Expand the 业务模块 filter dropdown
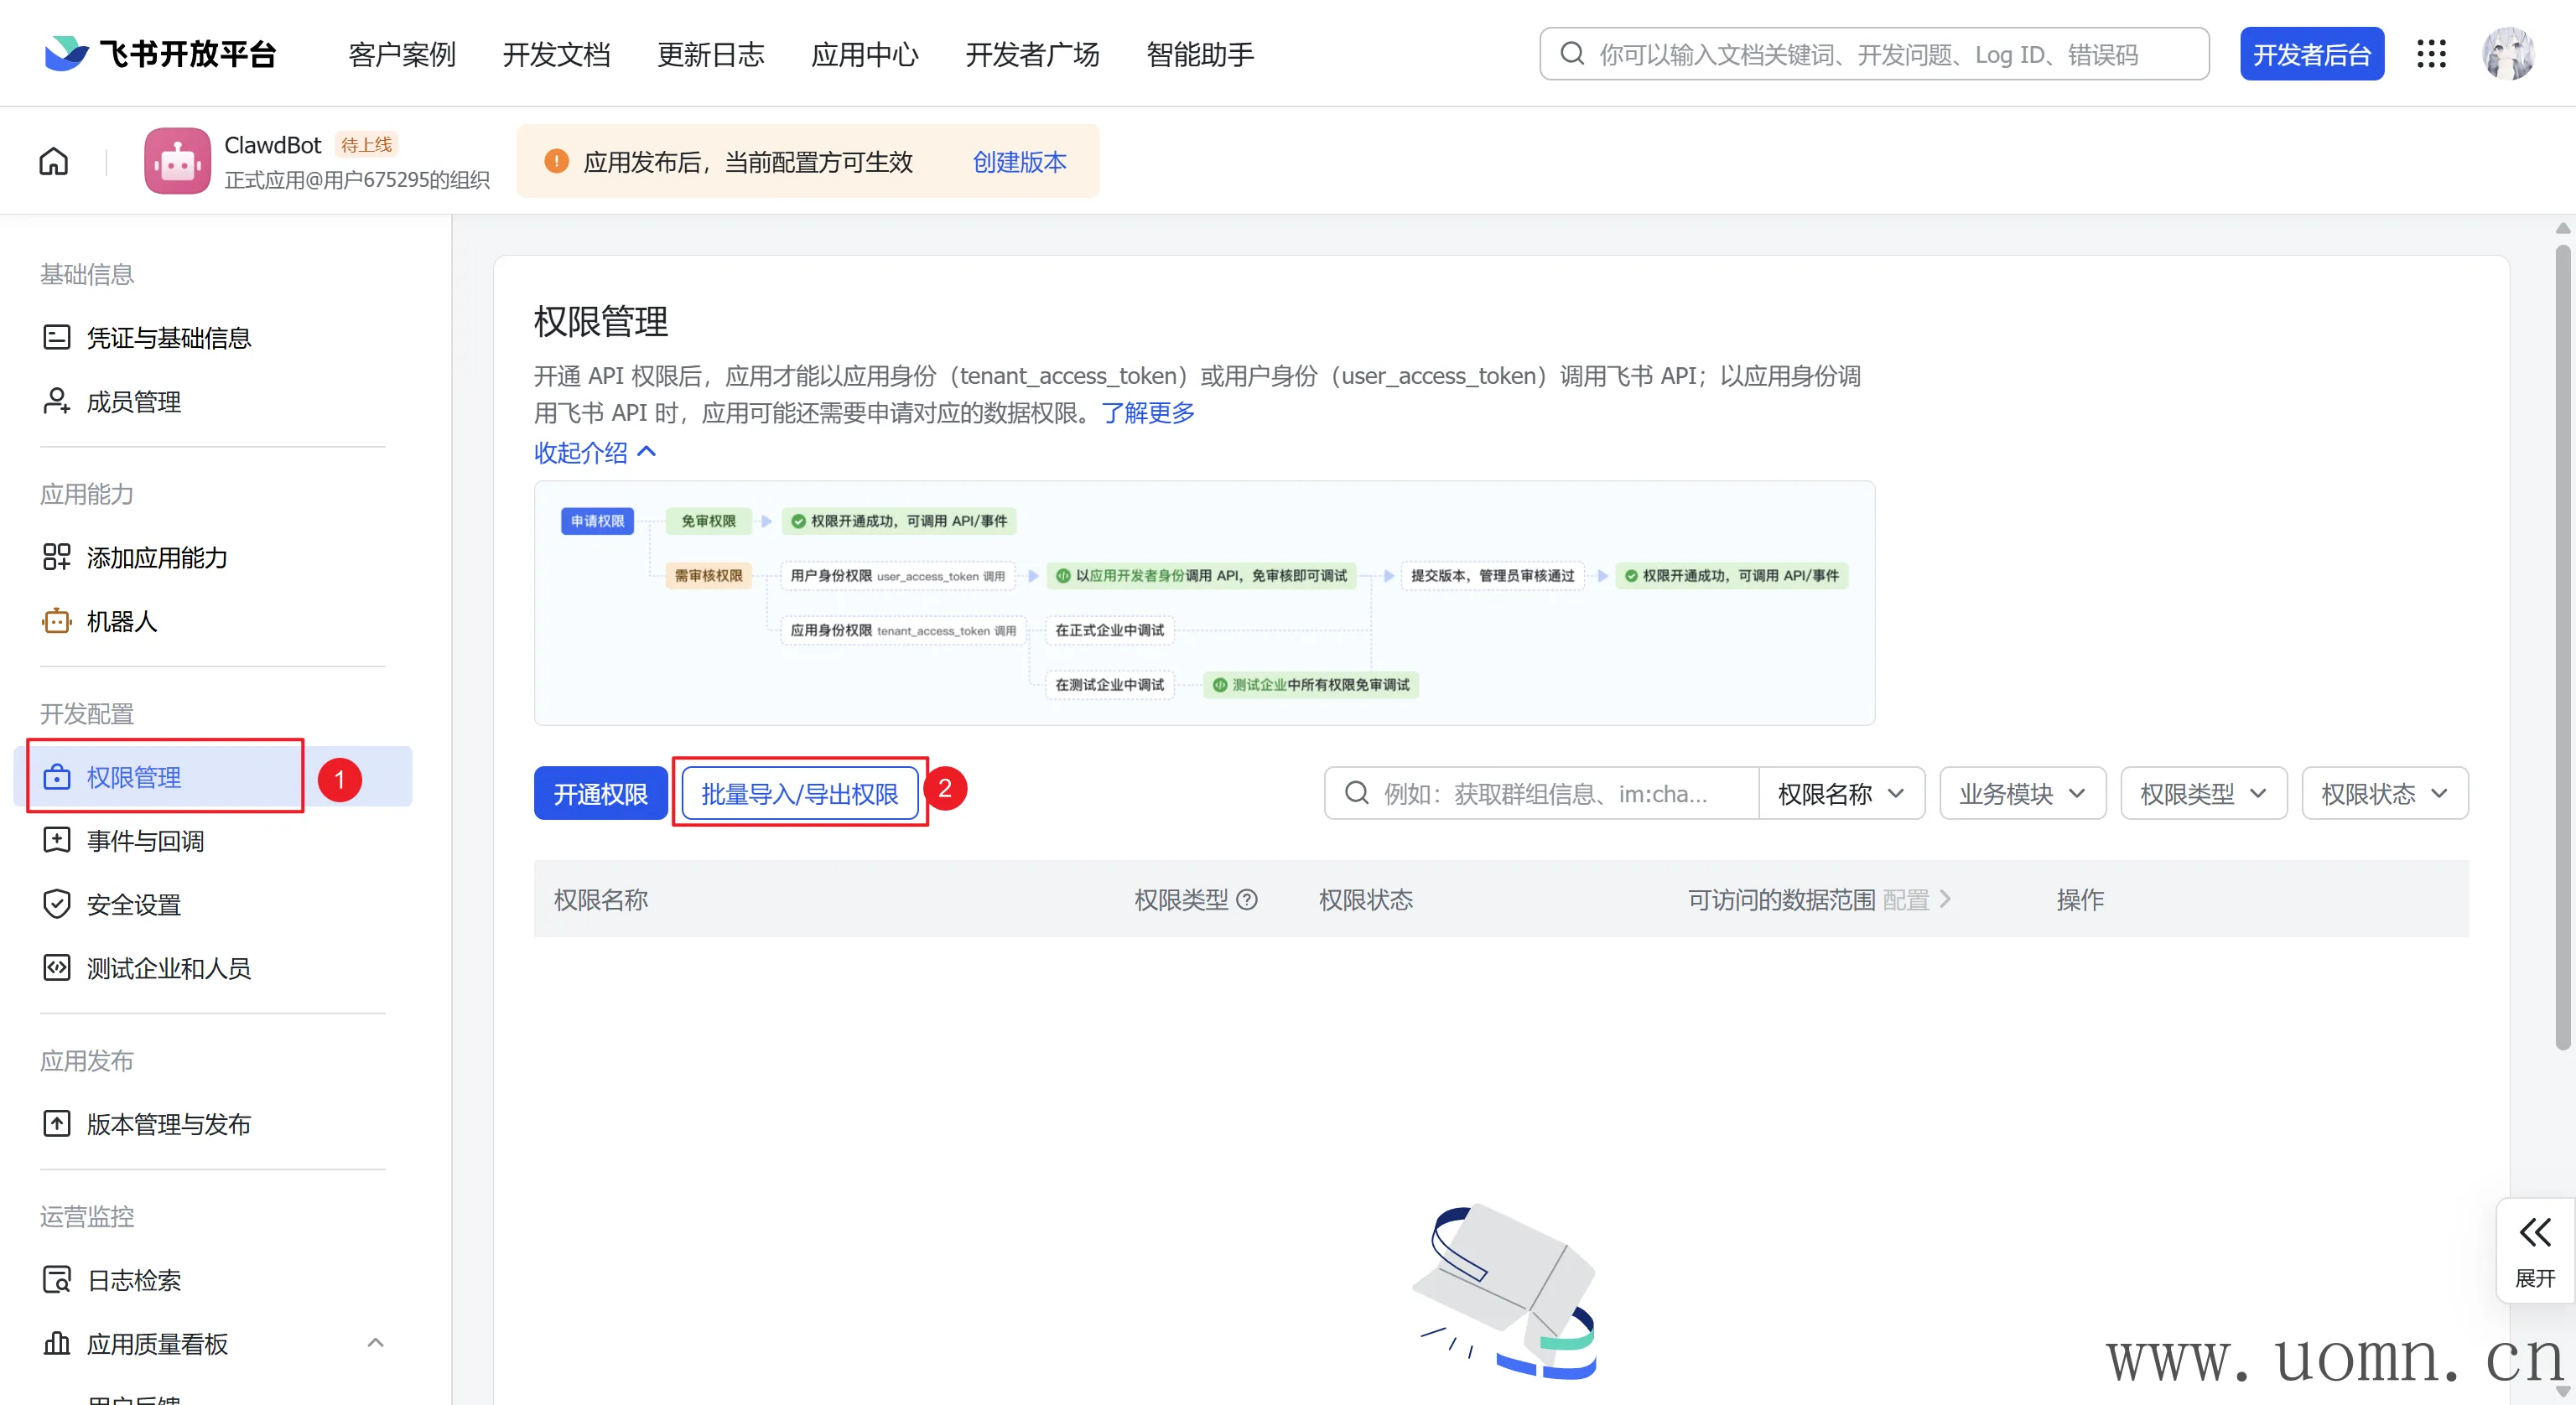Image resolution: width=2576 pixels, height=1405 pixels. coord(2021,793)
